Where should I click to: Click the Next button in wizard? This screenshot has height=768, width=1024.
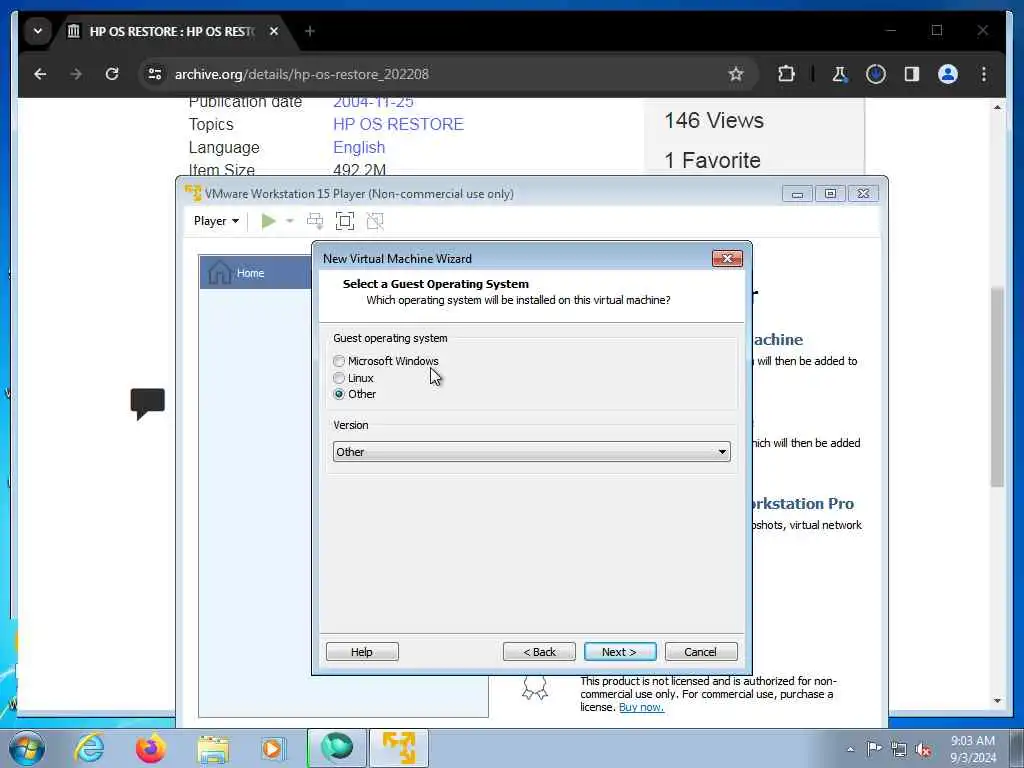(620, 652)
